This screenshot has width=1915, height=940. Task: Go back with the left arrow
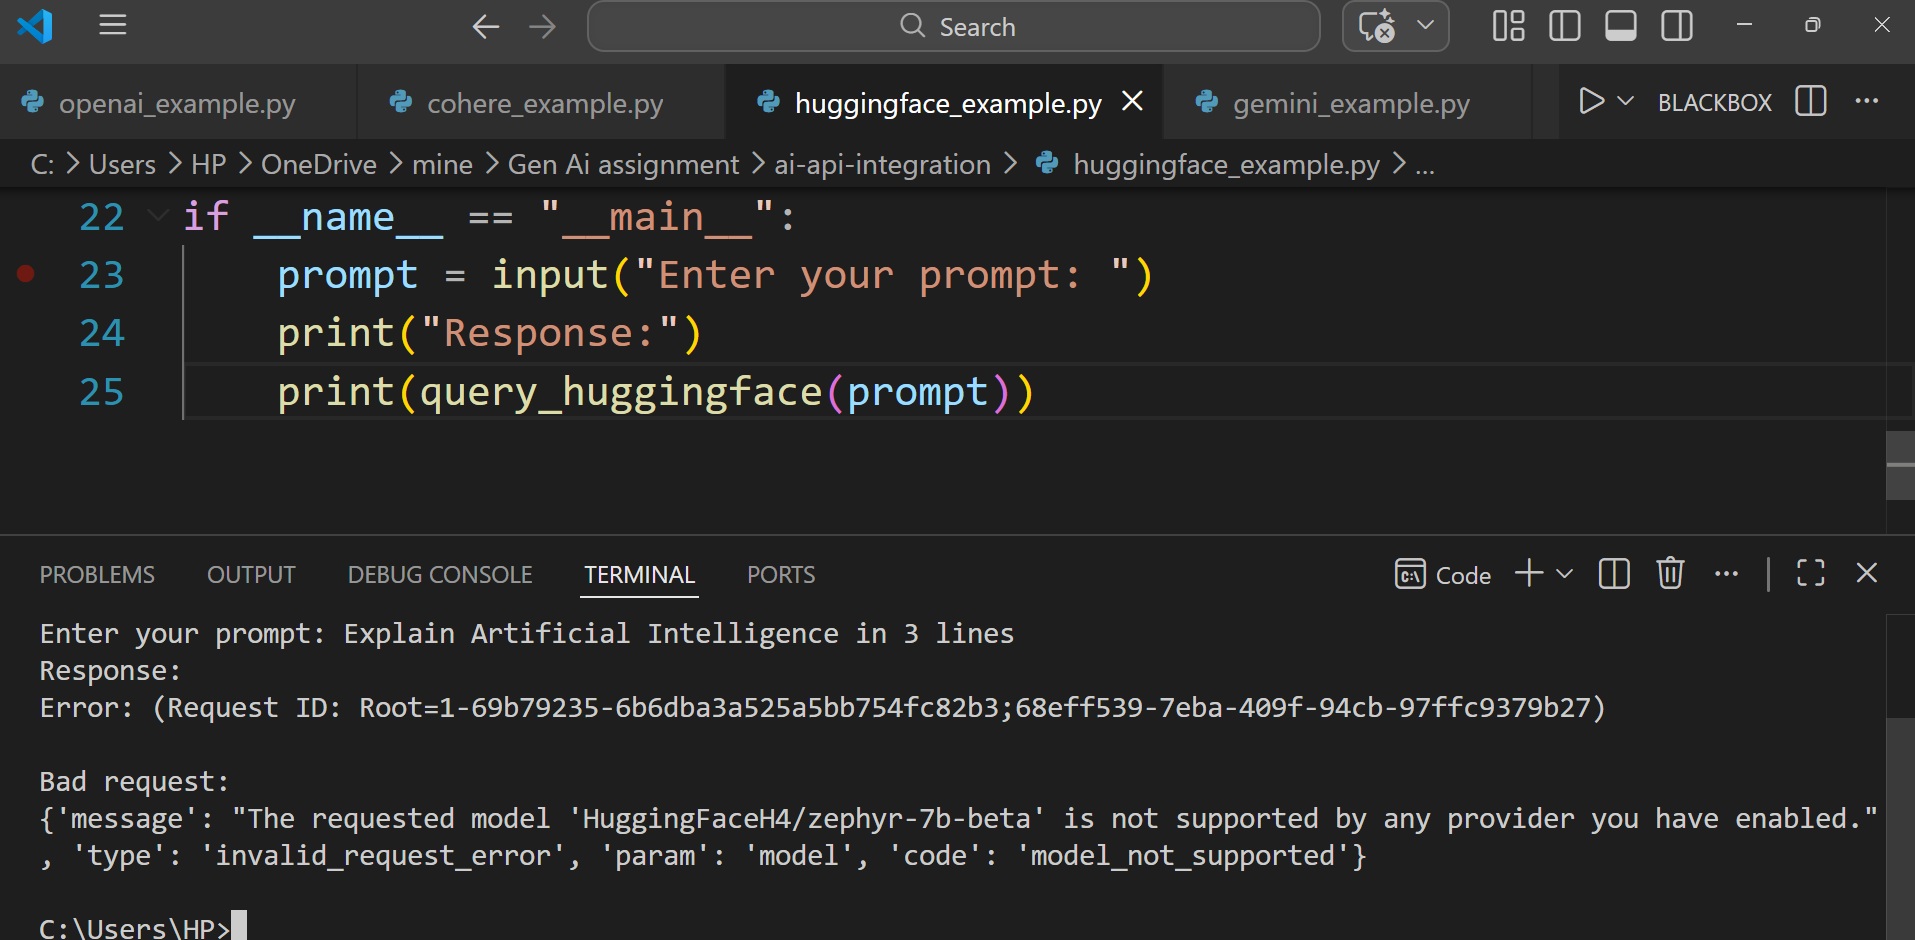point(486,26)
